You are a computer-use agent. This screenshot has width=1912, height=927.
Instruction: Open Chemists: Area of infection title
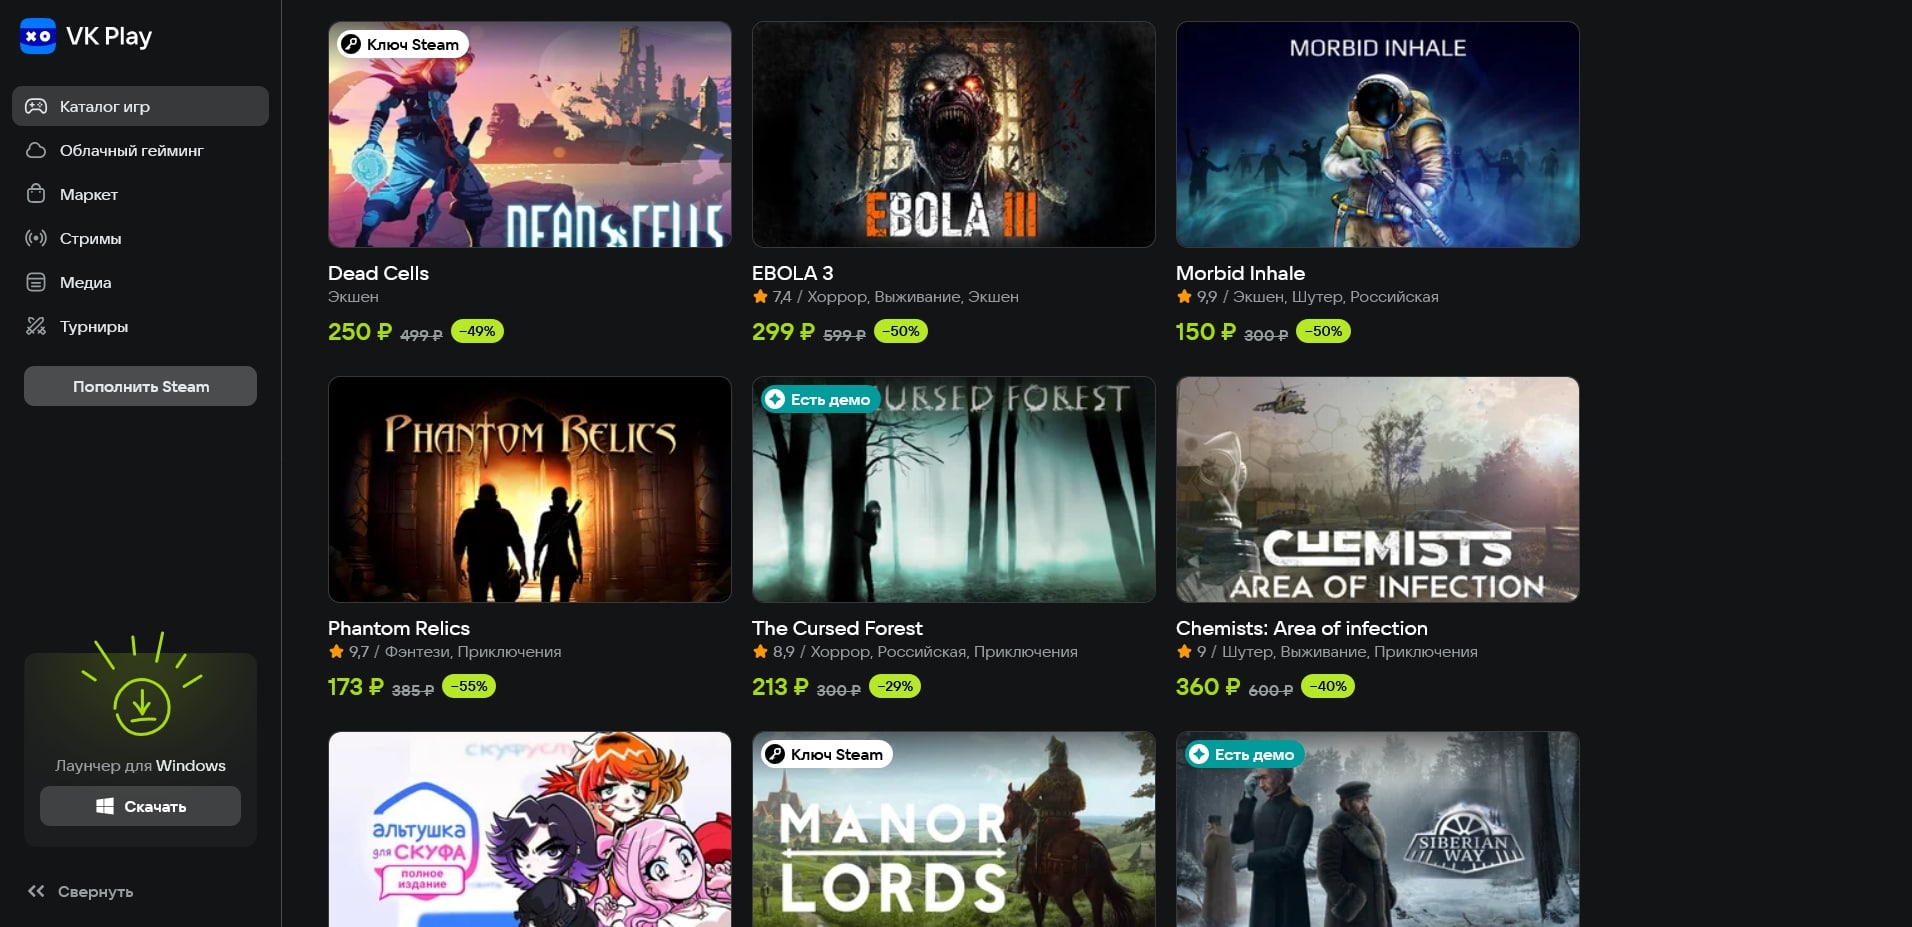pyautogui.click(x=1302, y=628)
